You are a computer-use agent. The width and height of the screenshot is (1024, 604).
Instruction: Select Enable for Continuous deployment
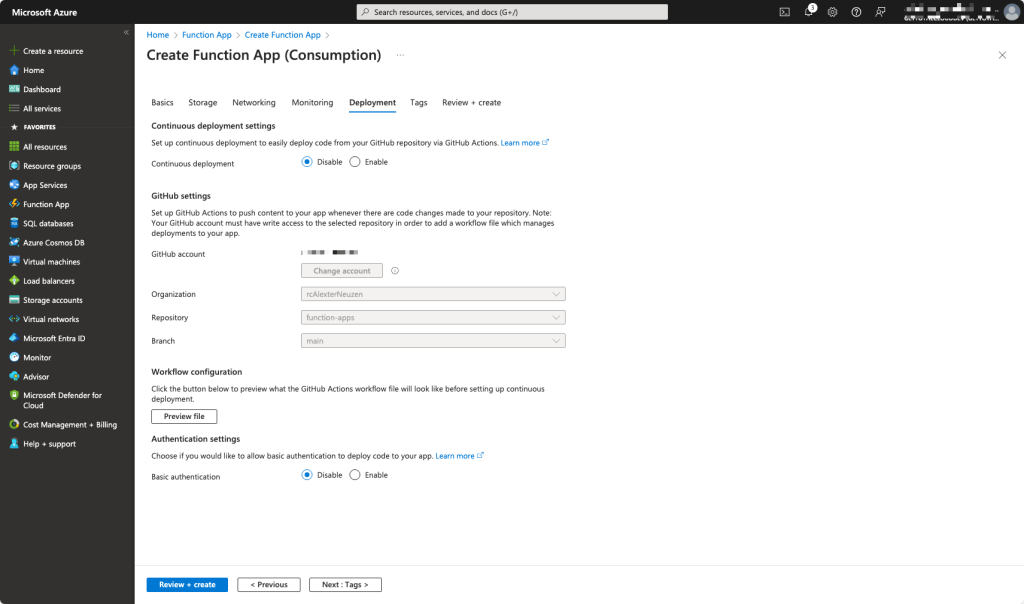point(355,162)
